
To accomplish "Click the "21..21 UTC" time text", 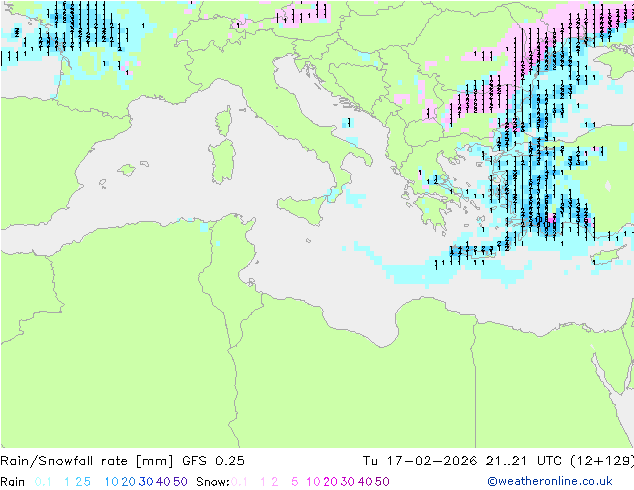I will coord(523,461).
